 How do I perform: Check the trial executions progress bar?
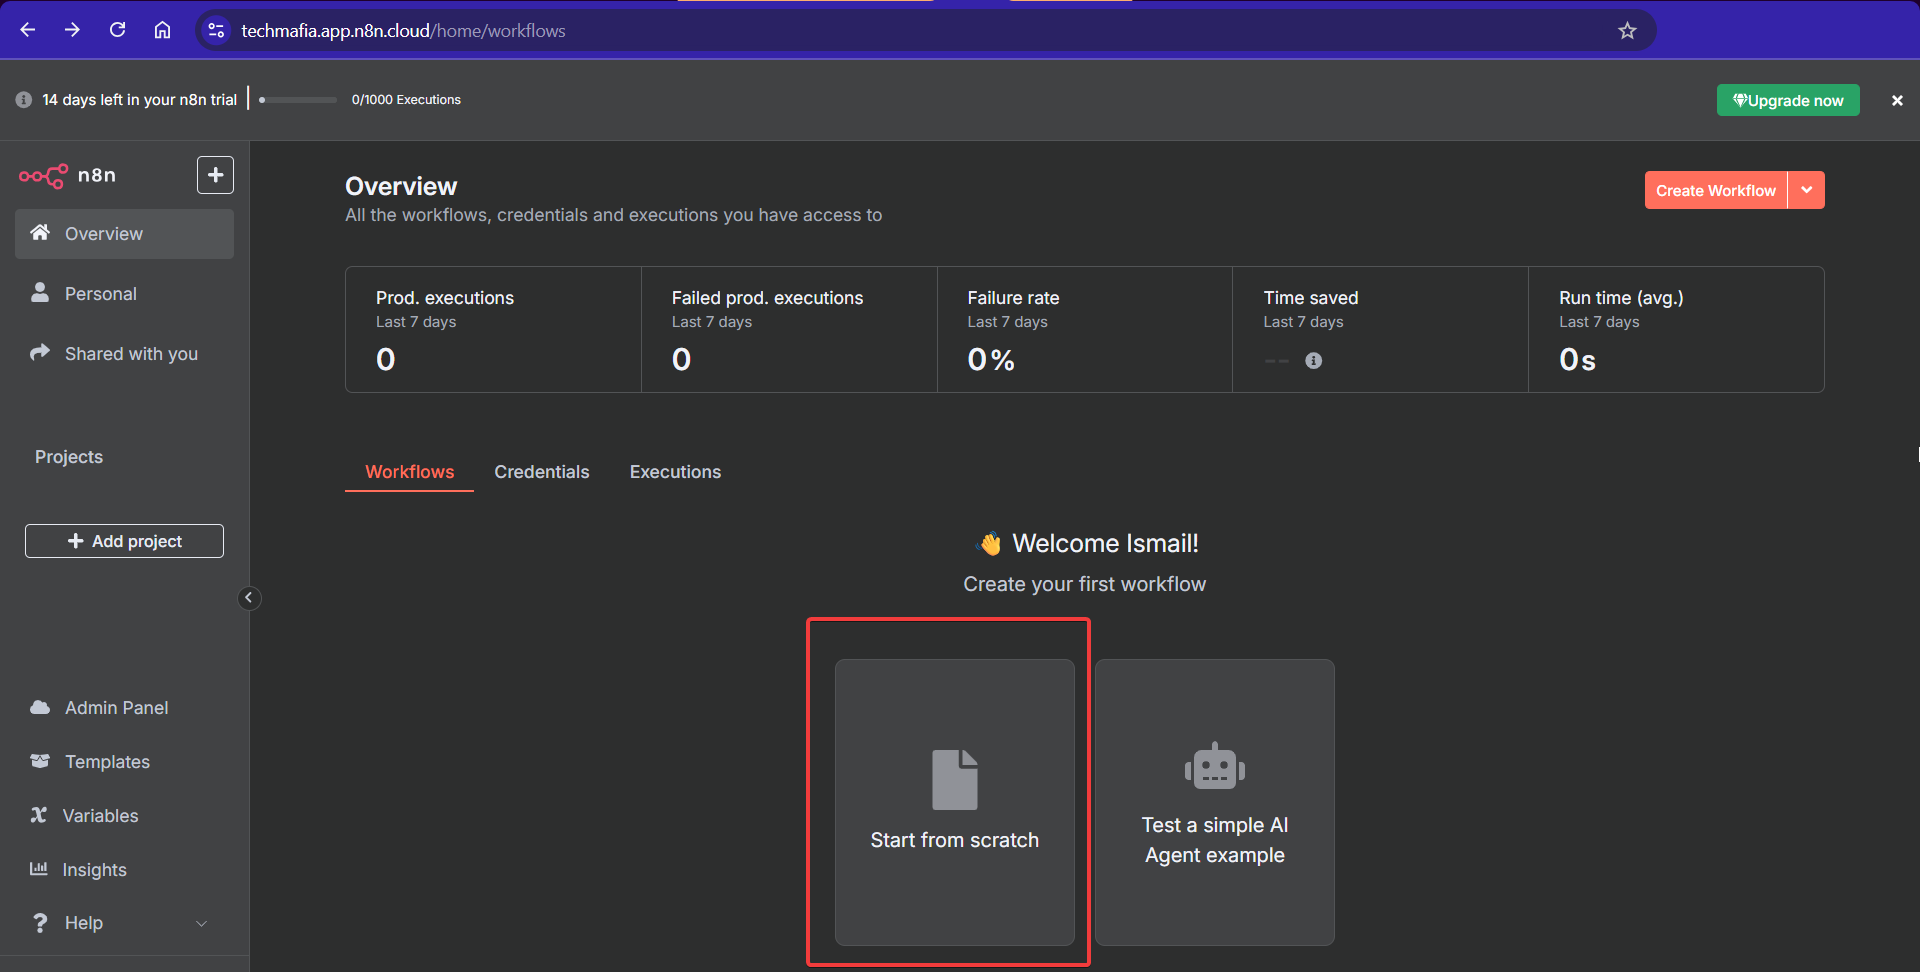297,100
